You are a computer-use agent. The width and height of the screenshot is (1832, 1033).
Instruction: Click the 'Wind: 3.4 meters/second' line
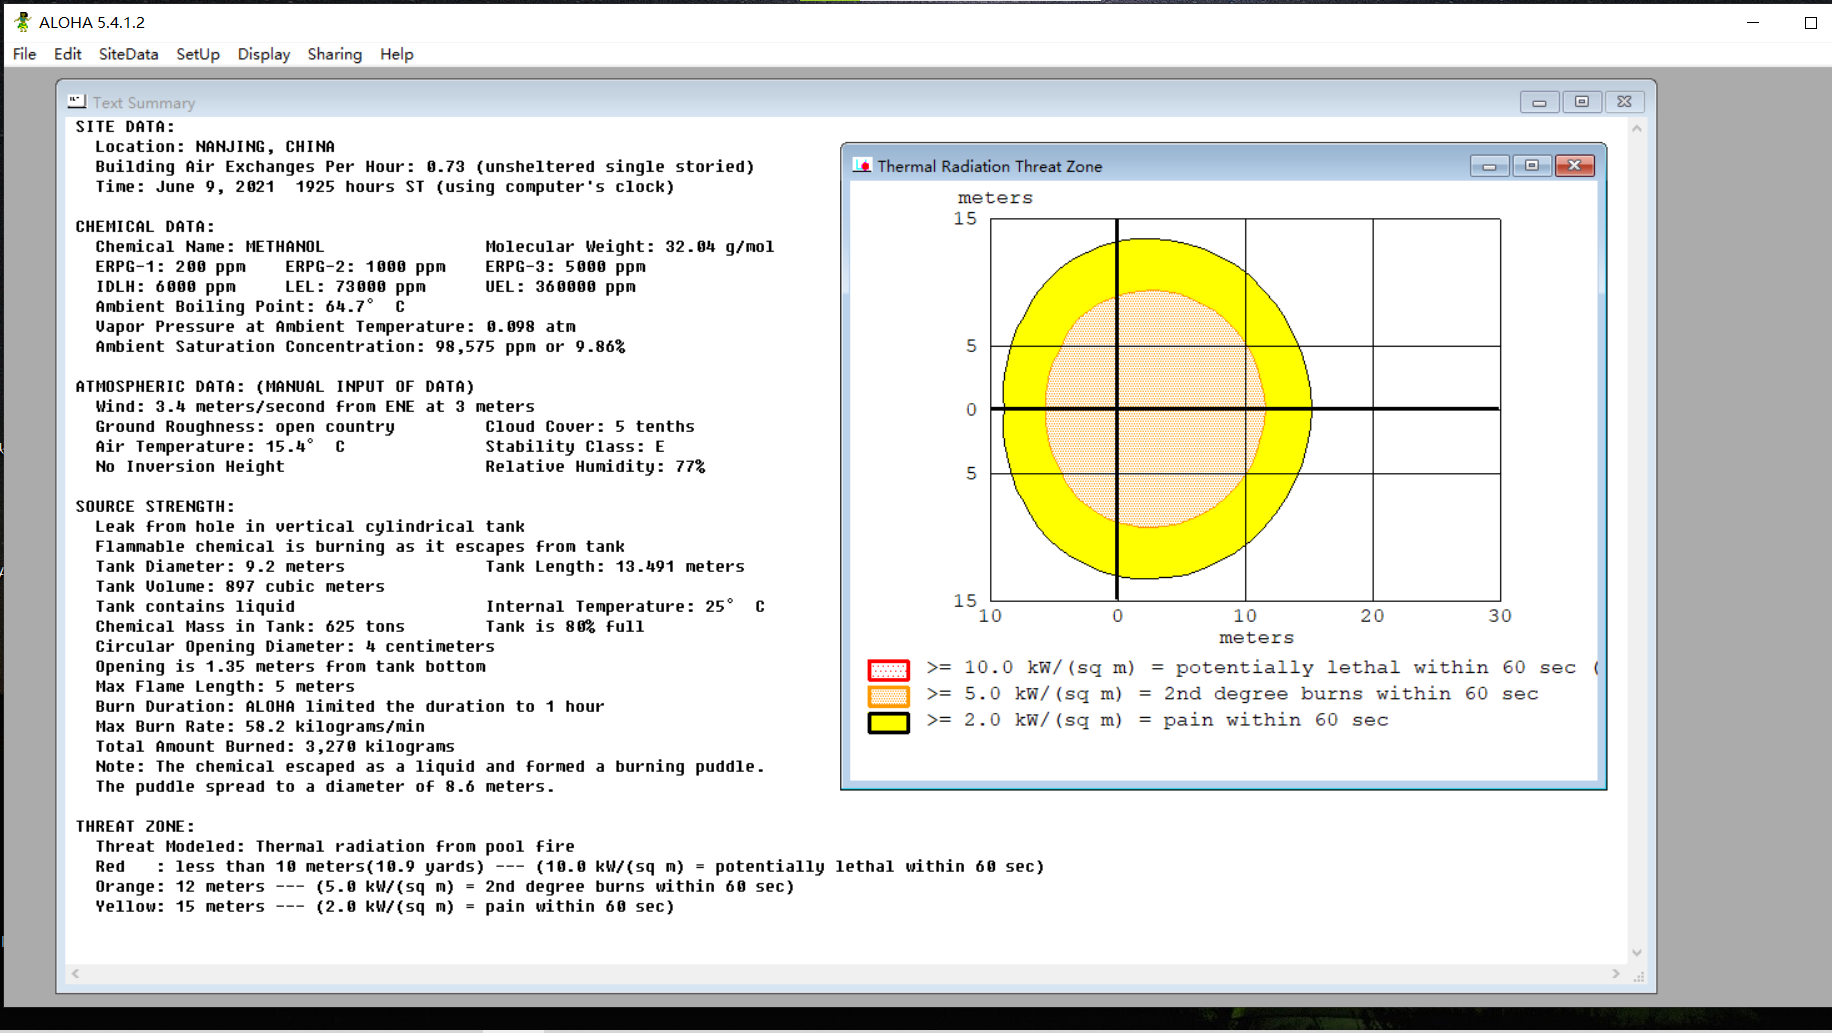315,407
